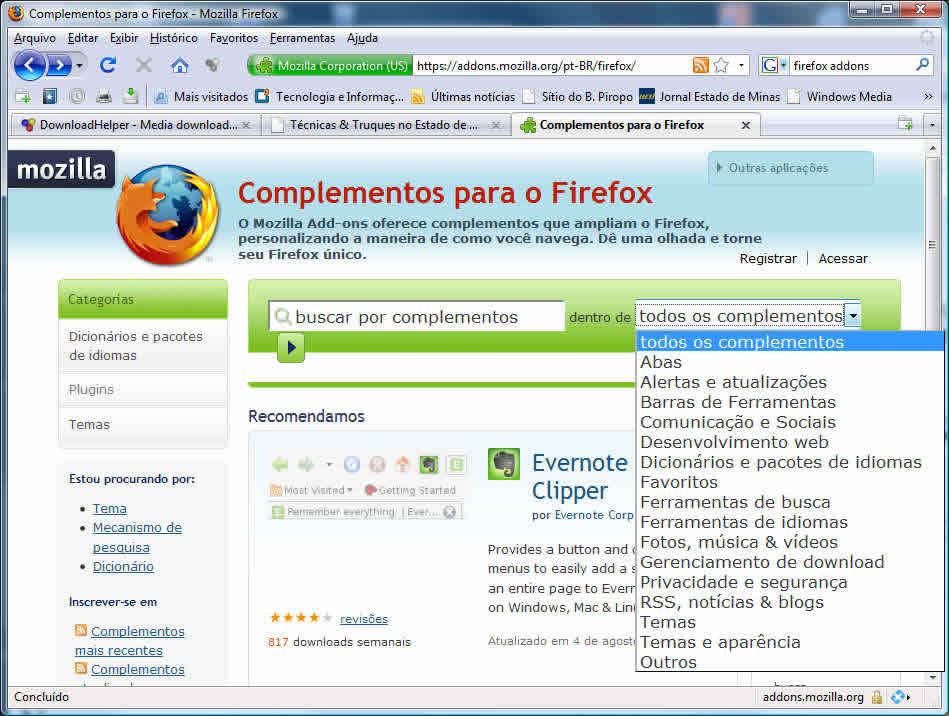
Task: Click the RSS feed icon in address bar
Action: pyautogui.click(x=701, y=66)
